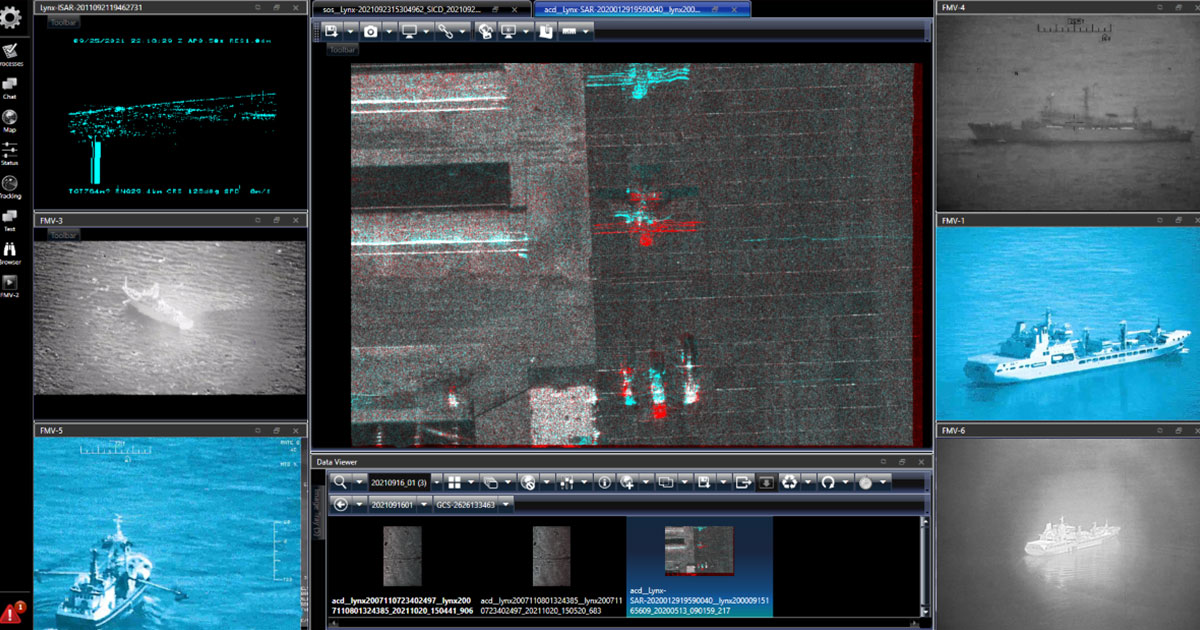The width and height of the screenshot is (1200, 630).
Task: Open the Processes panel from the sidebar
Action: [x=12, y=51]
